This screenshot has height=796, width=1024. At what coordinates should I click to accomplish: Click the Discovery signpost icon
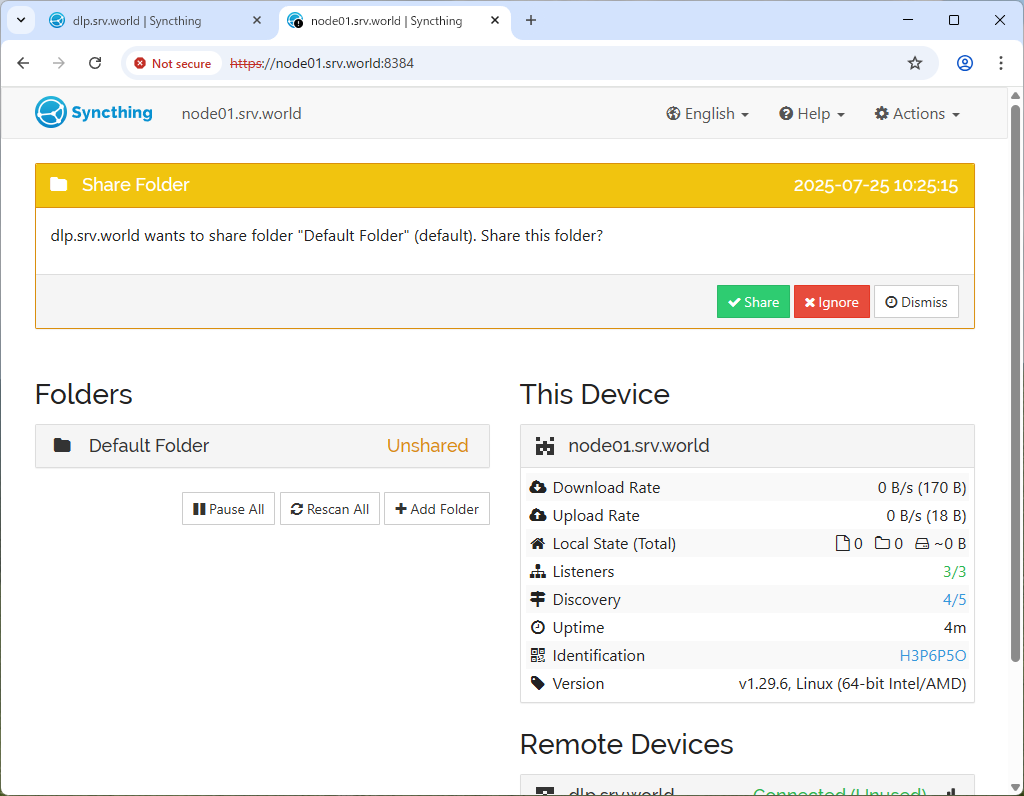[537, 599]
